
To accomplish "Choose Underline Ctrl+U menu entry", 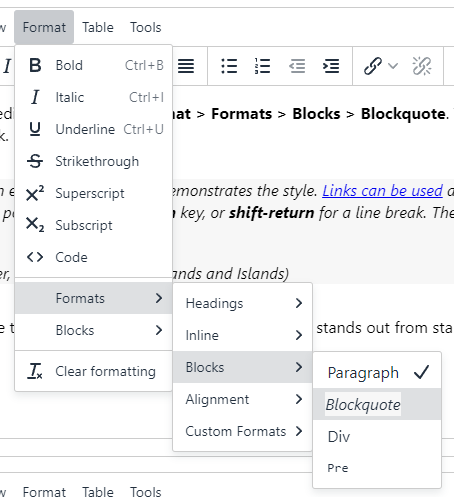I will pos(94,129).
